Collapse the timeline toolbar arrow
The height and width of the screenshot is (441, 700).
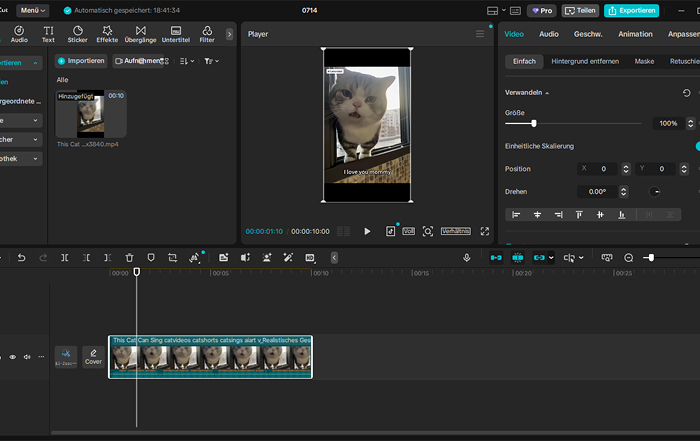coord(334,258)
